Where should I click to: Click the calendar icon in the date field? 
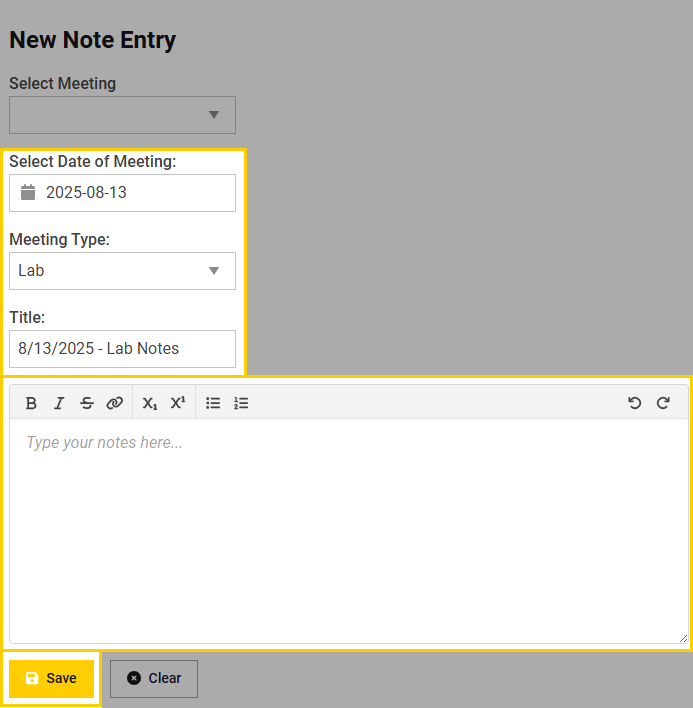pyautogui.click(x=28, y=192)
